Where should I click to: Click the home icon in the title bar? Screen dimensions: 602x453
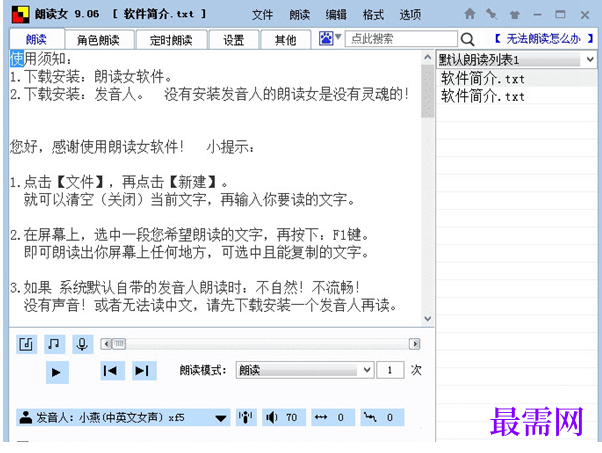coord(470,14)
